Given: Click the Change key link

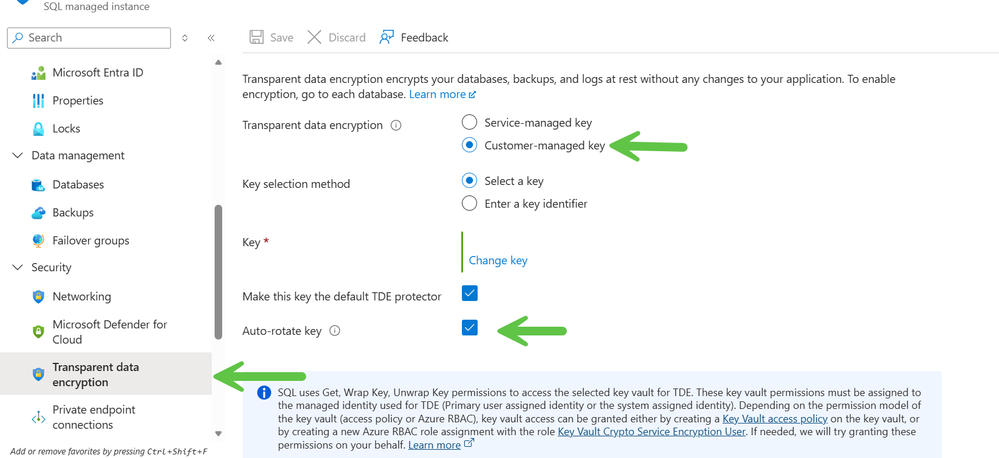Looking at the screenshot, I should point(498,261).
